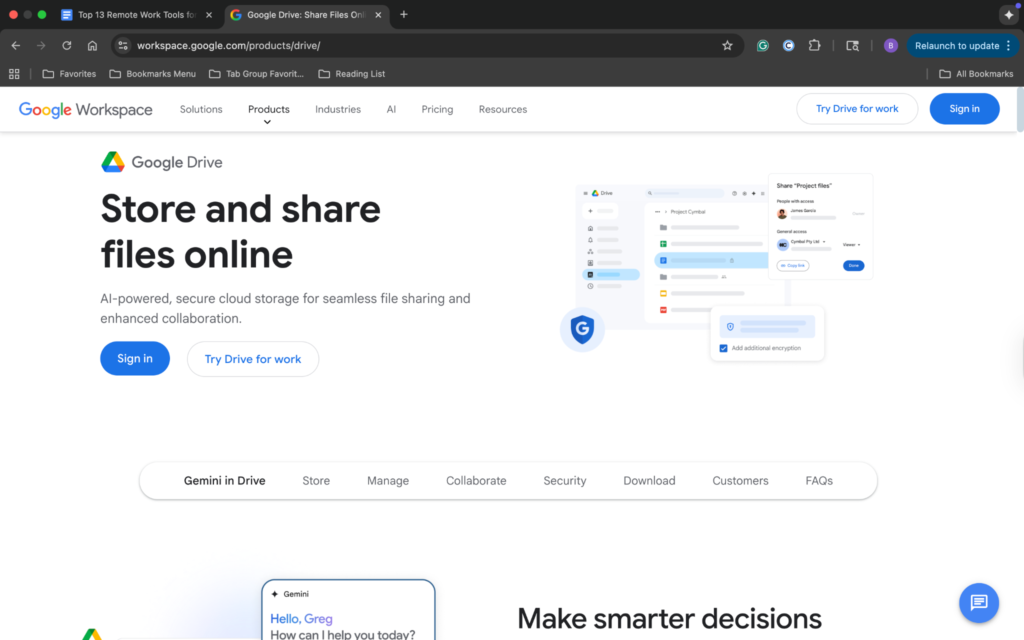The height and width of the screenshot is (640, 1024).
Task: Jump to the Download section
Action: pos(649,481)
